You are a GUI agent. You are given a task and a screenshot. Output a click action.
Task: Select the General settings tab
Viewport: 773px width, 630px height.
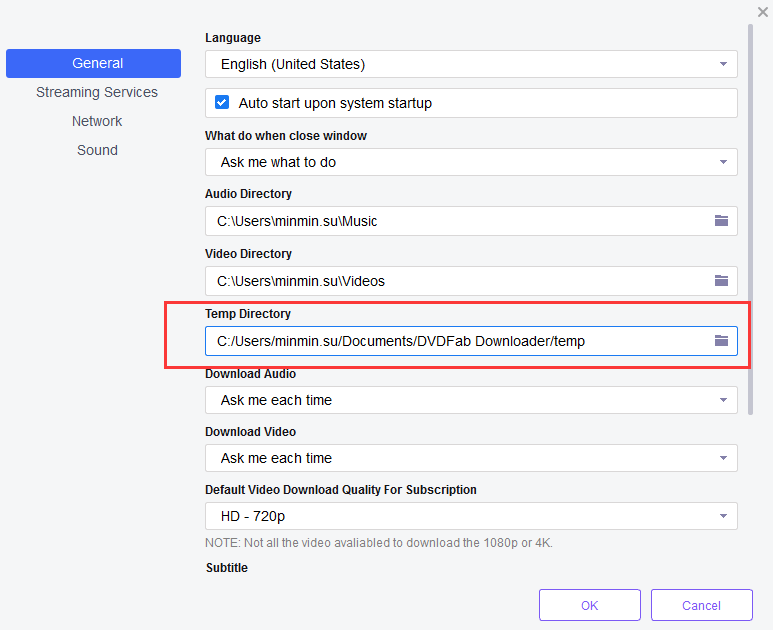pos(93,63)
